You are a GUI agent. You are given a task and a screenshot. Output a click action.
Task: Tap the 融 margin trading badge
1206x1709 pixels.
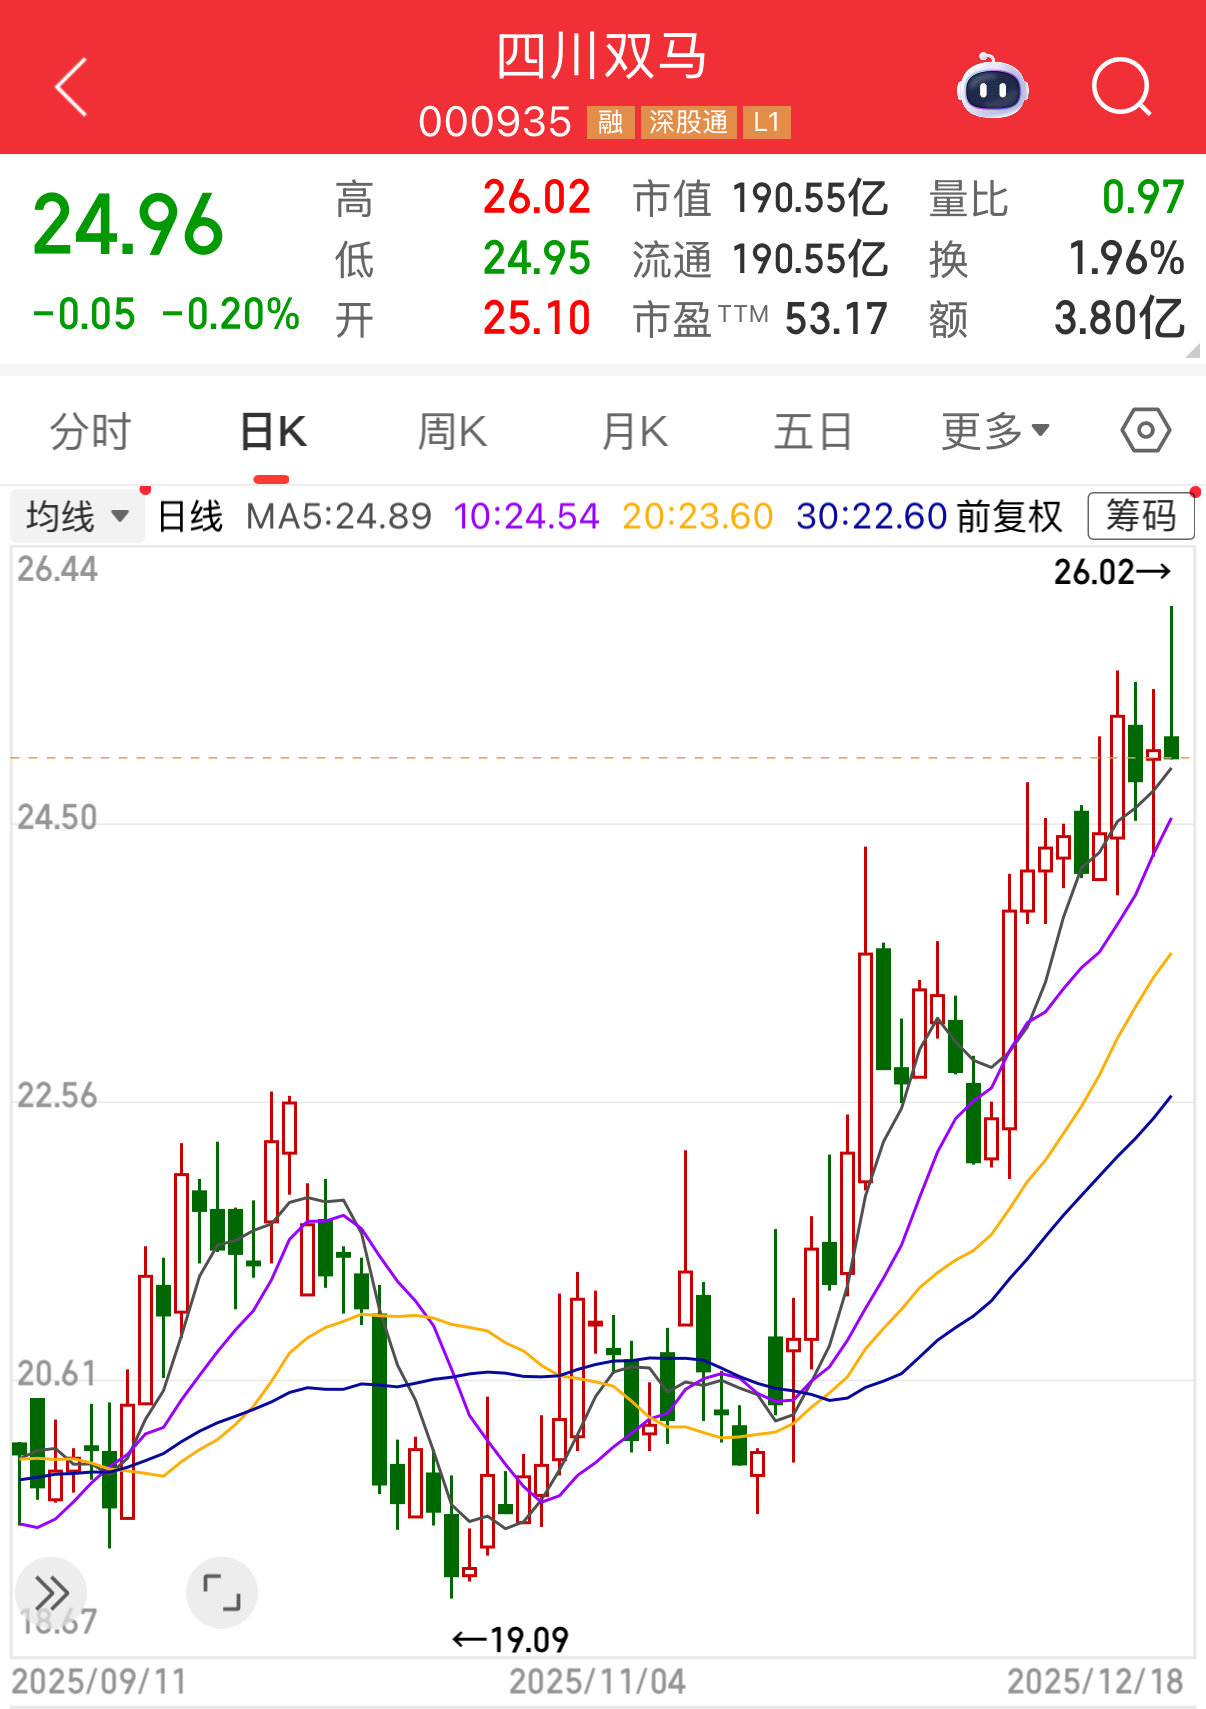610,123
